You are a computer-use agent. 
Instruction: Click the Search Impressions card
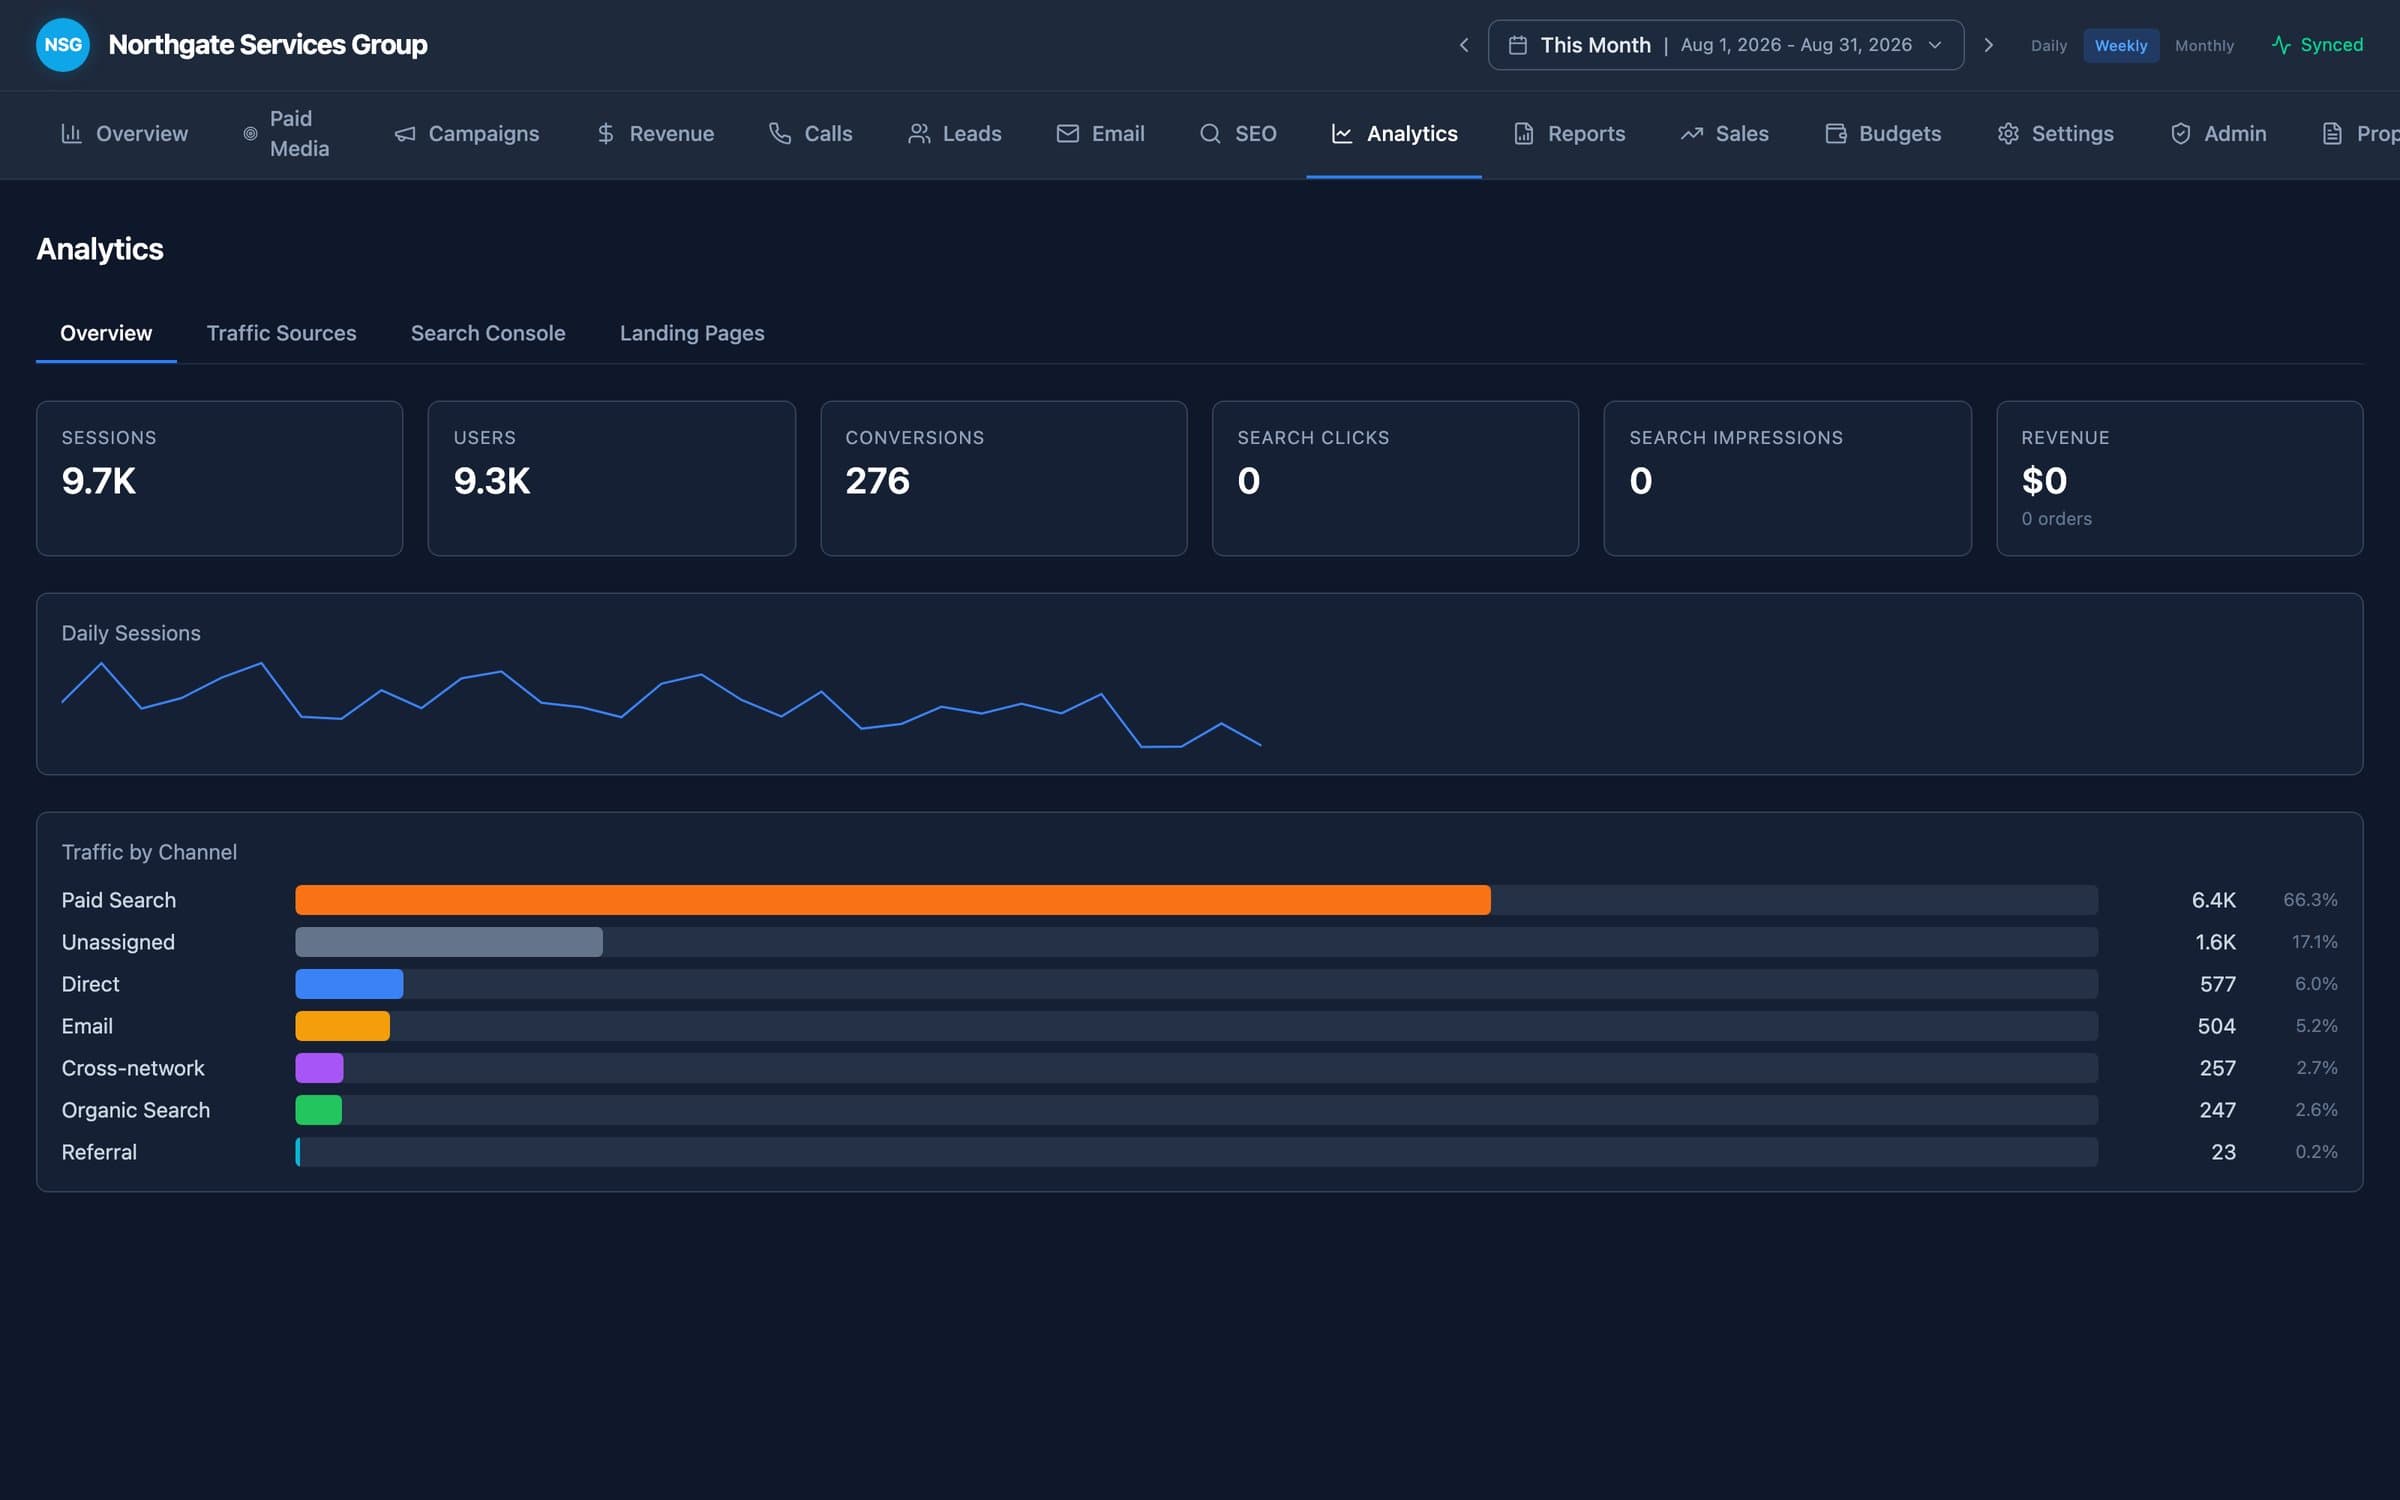1787,478
